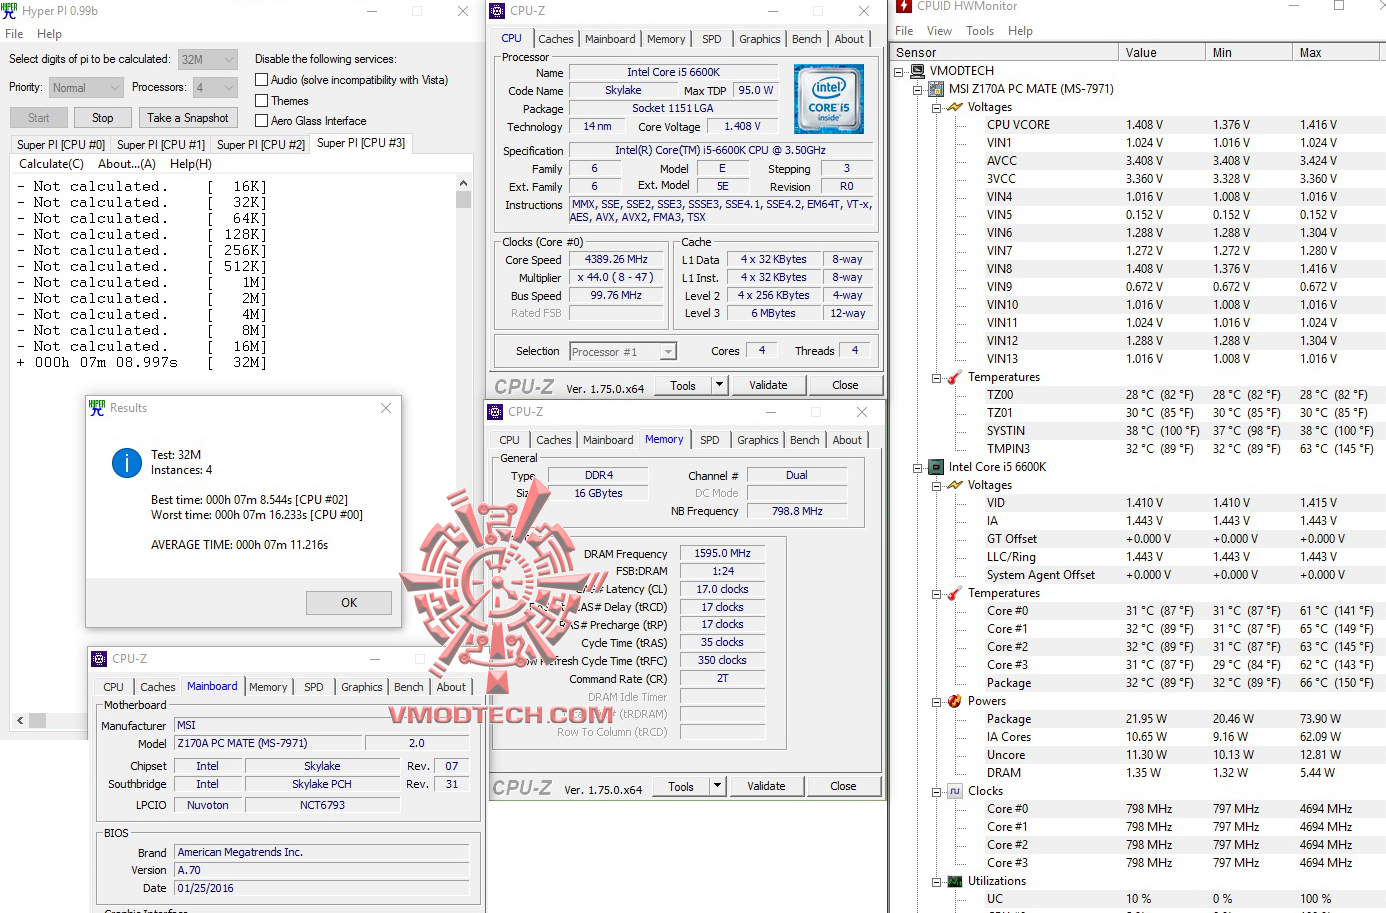Open the Graphics tab in CPU-Z Mainboard window
This screenshot has height=913, width=1386.
pos(362,687)
